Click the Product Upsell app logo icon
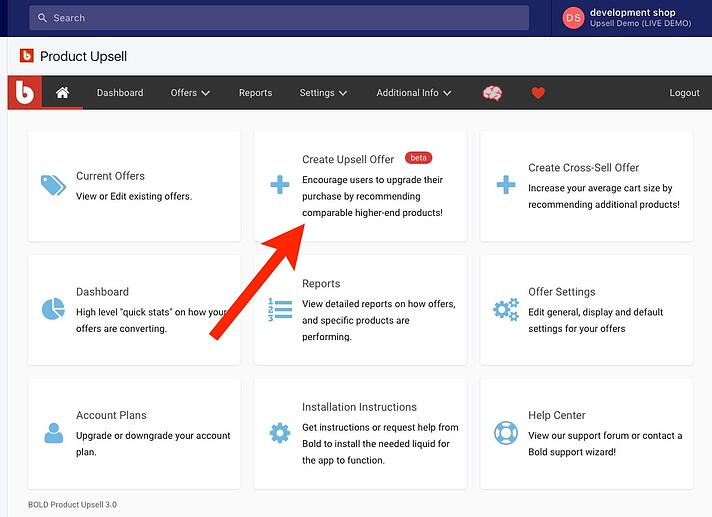The image size is (712, 517). (x=27, y=56)
